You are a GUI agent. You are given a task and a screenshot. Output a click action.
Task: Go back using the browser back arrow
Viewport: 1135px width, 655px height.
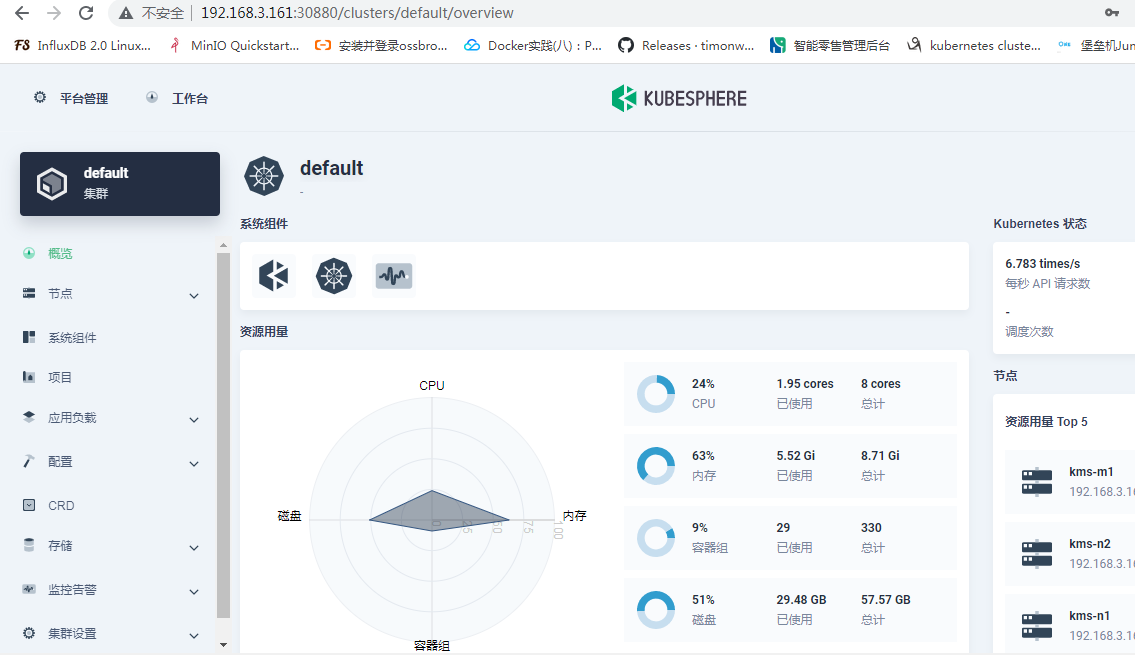point(22,13)
